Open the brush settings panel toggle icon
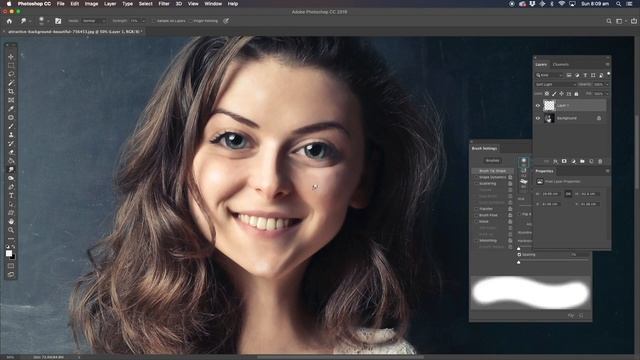The image size is (640, 360). pyautogui.click(x=58, y=21)
